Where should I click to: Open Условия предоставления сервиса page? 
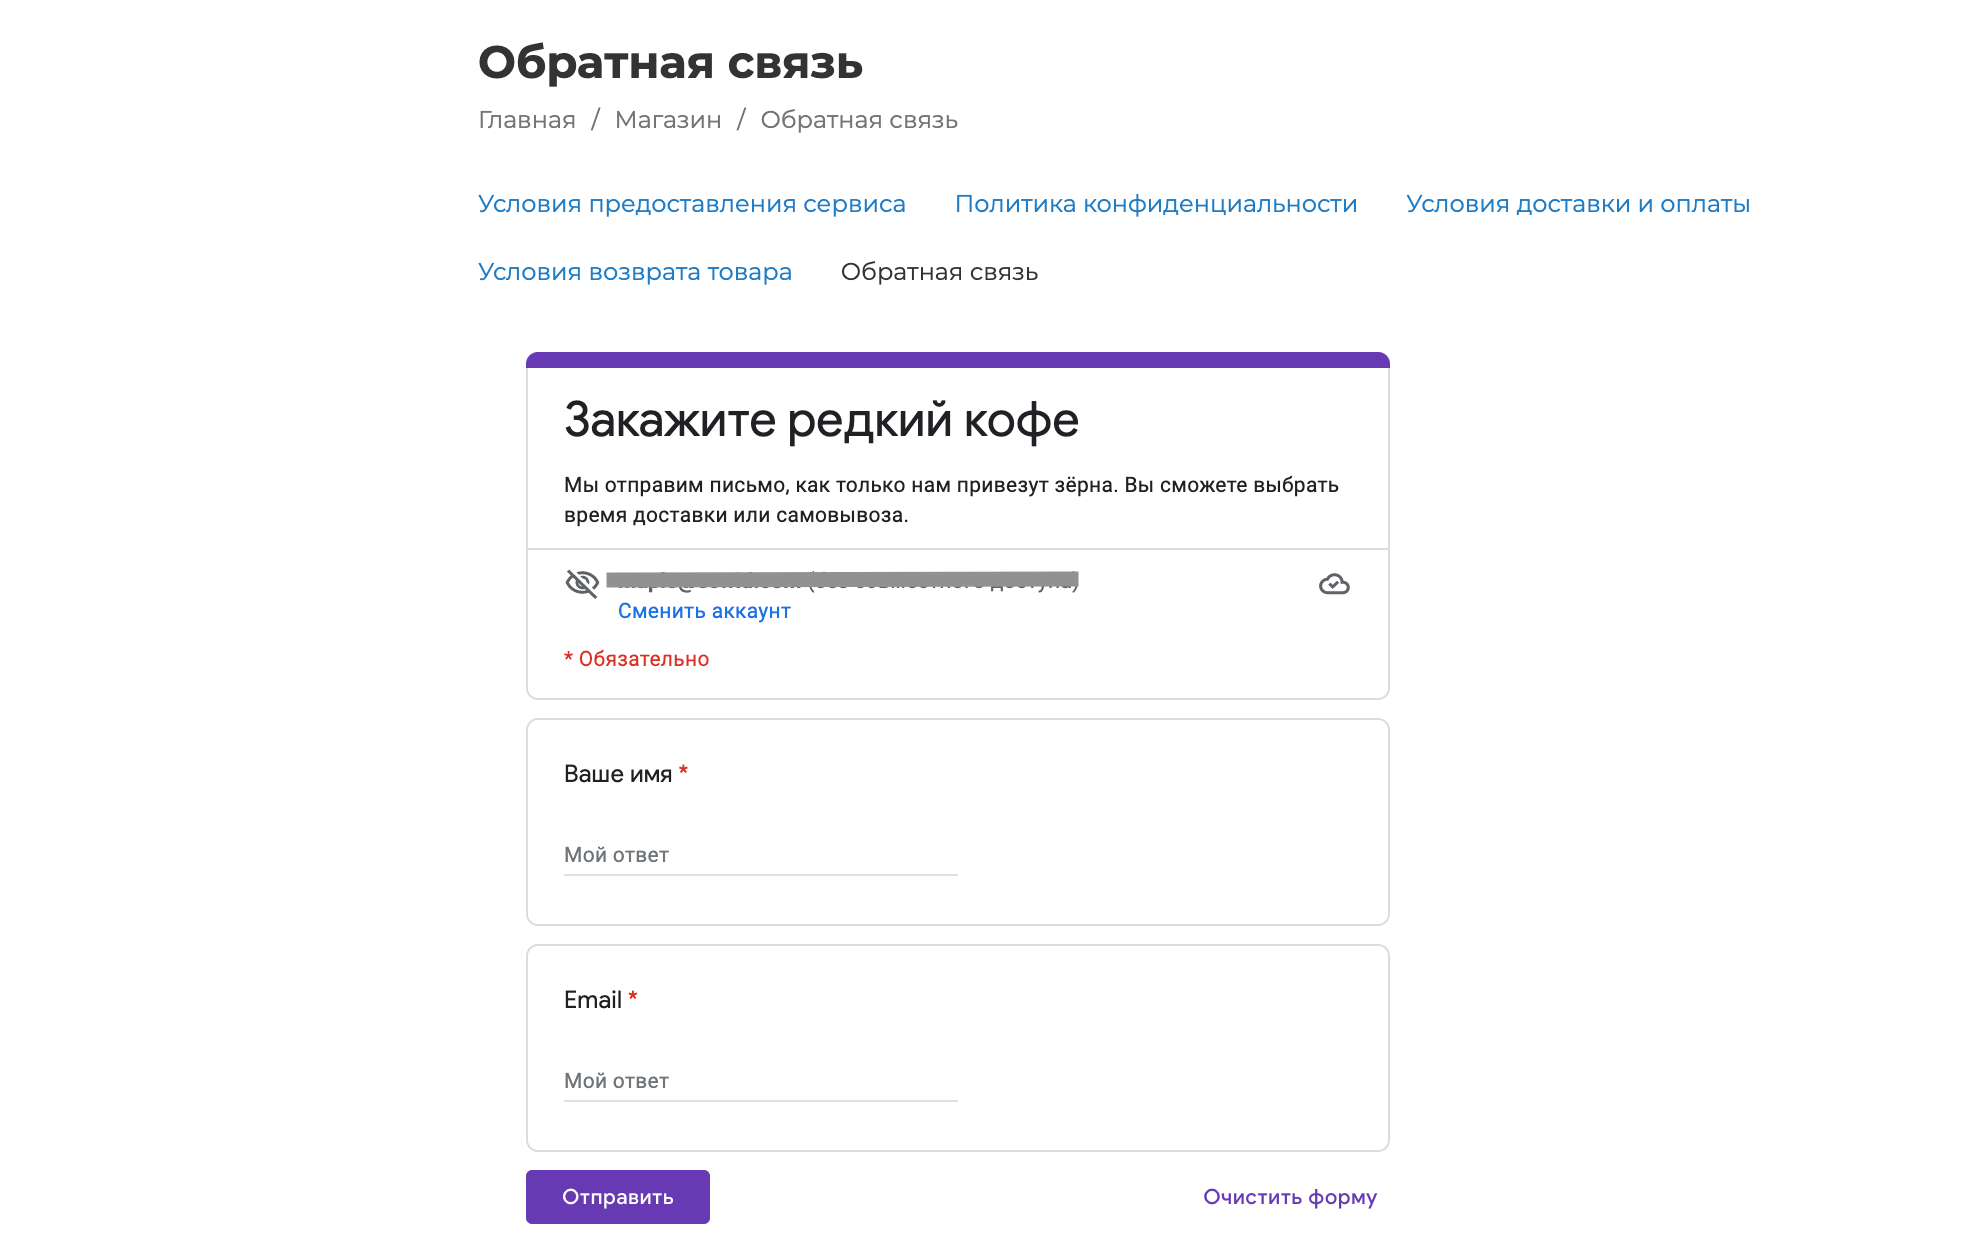point(692,204)
